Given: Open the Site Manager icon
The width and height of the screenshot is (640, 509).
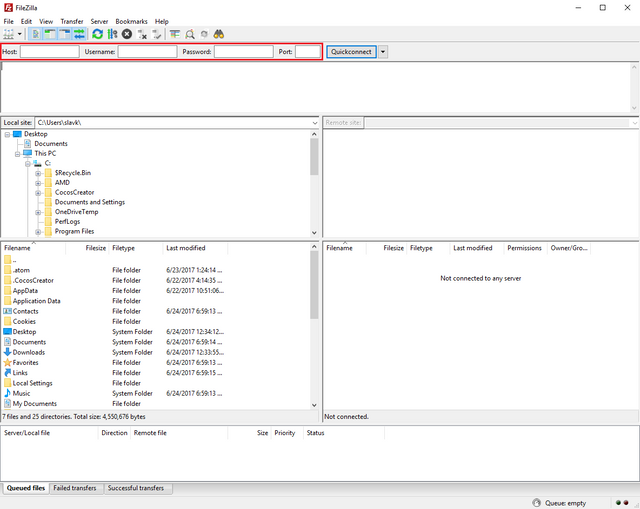Looking at the screenshot, I should click(9, 34).
